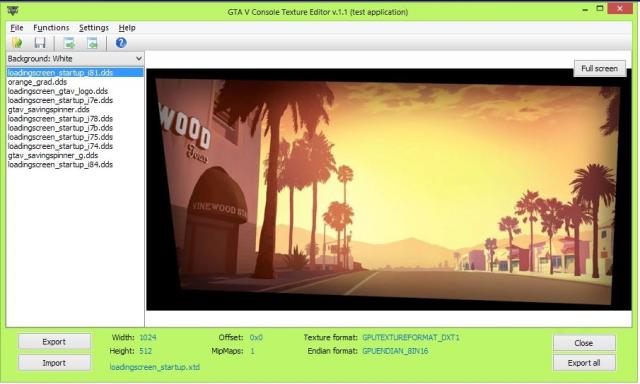Screen dimensions: 640x384
Task: Open help via the blue question mark icon
Action: pos(121,42)
